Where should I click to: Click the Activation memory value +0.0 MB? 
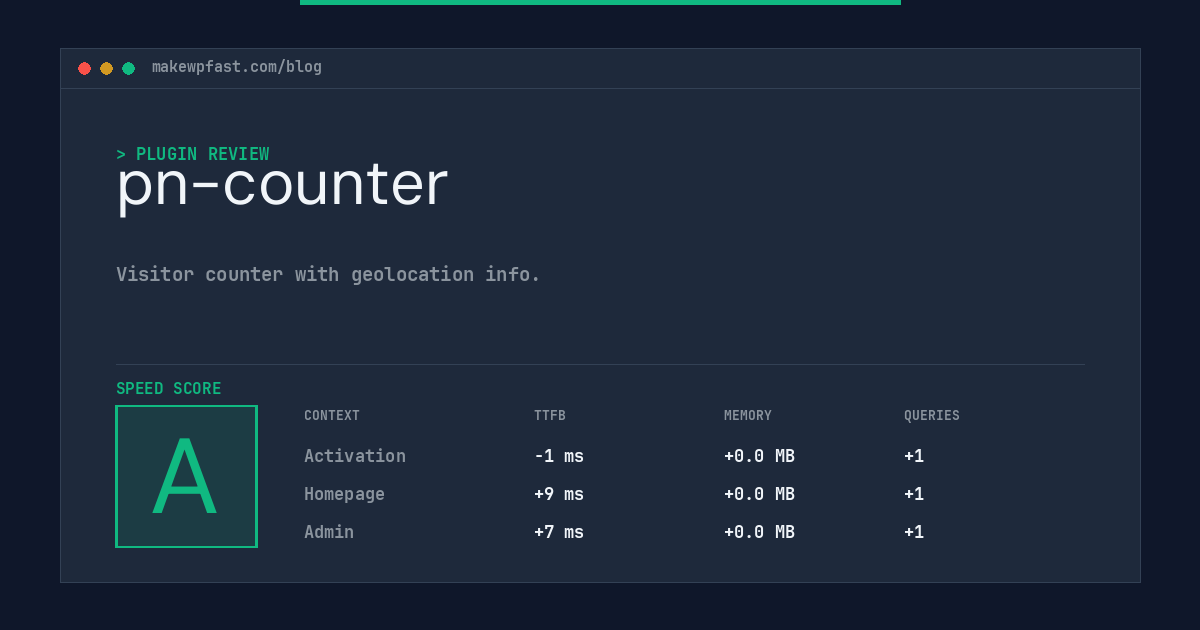(759, 456)
